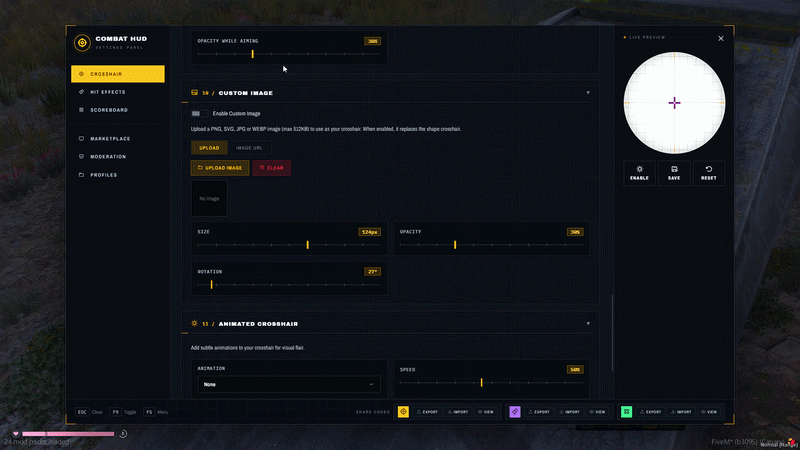Viewport: 800px width, 450px height.
Task: Click the Animated Crosshair sun icon
Action: pyautogui.click(x=194, y=323)
